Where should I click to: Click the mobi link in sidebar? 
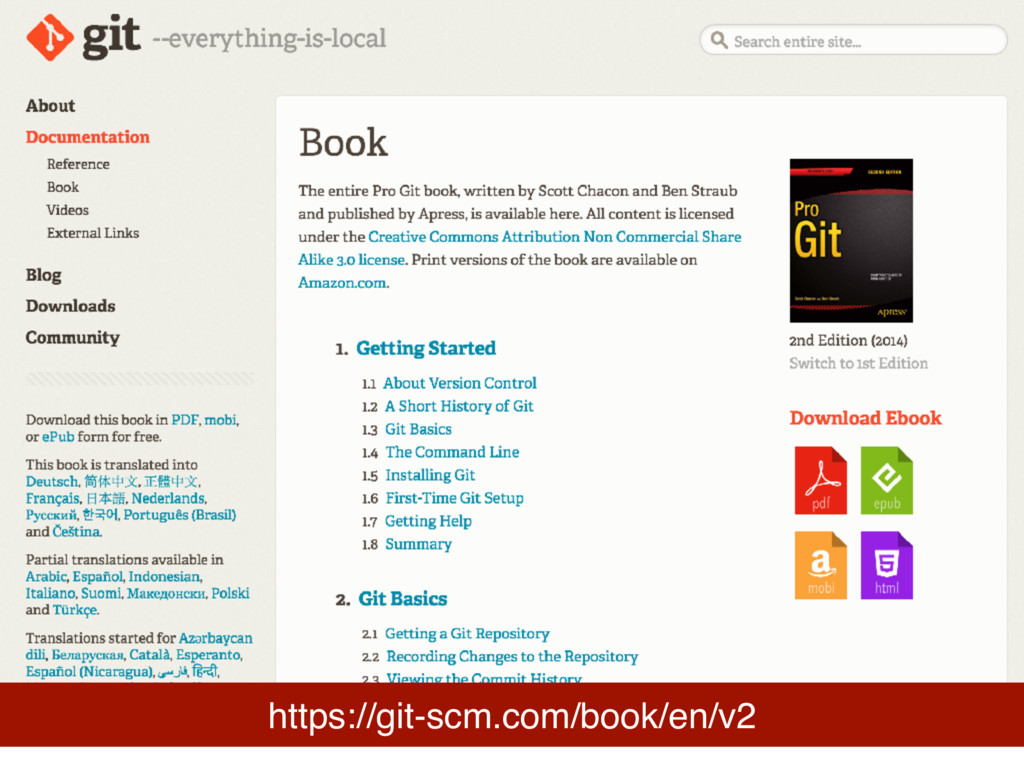221,420
